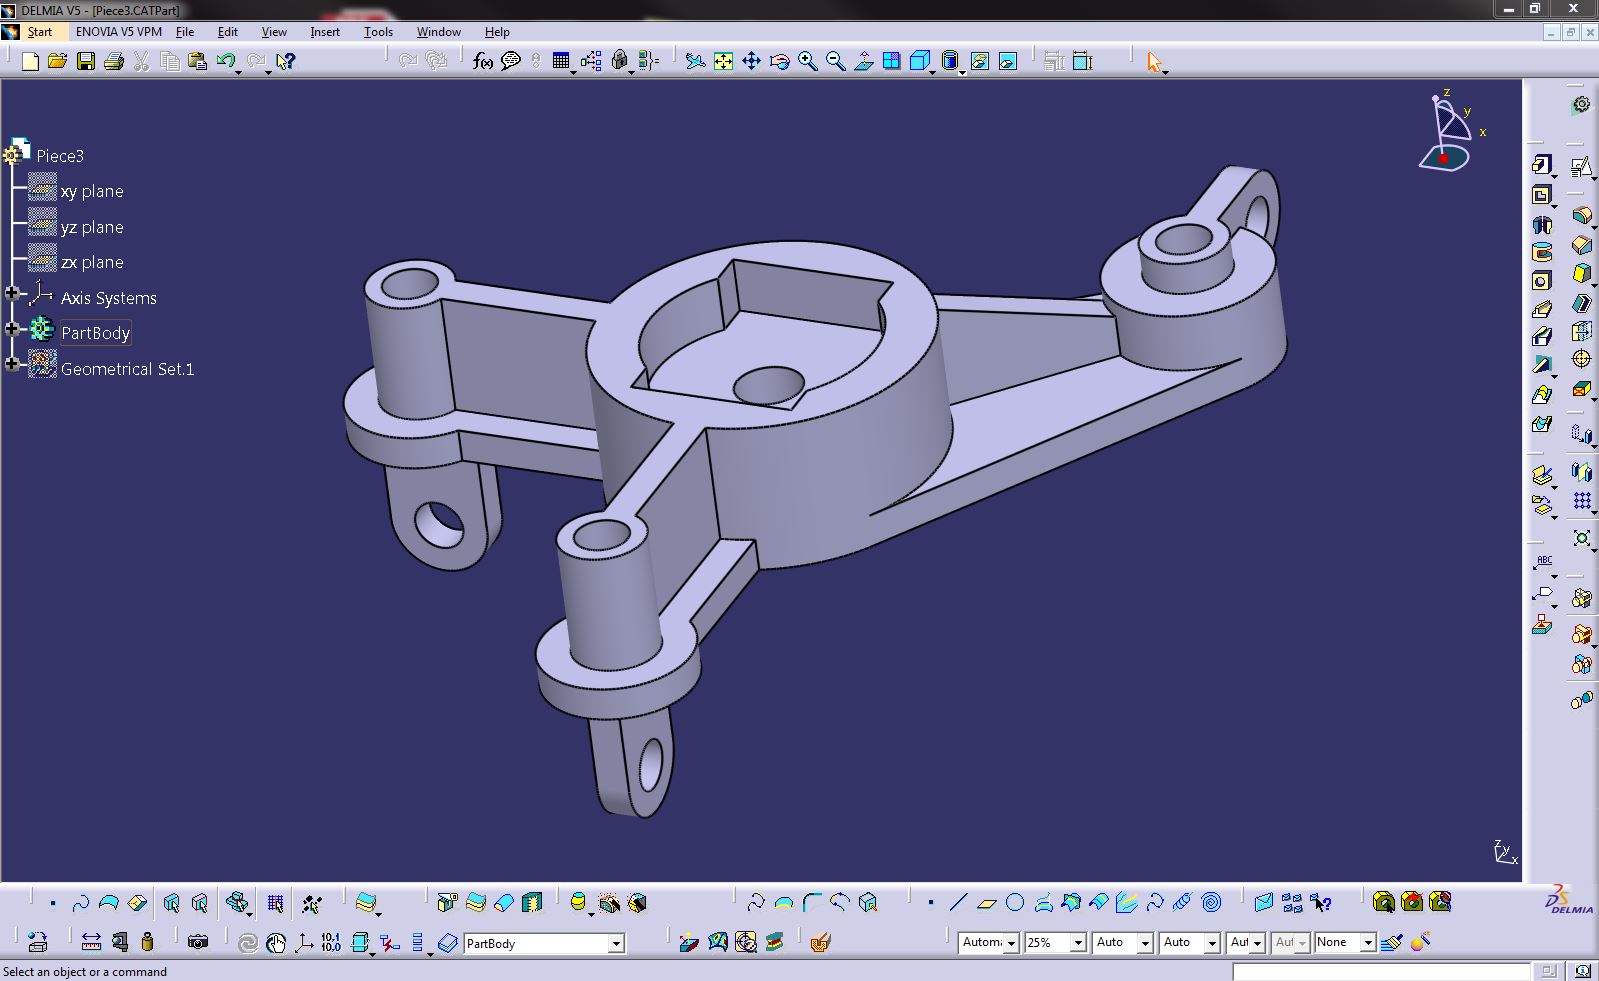Screen dimensions: 1599x981
Task: Click the Select arrow tool
Action: coord(1154,62)
